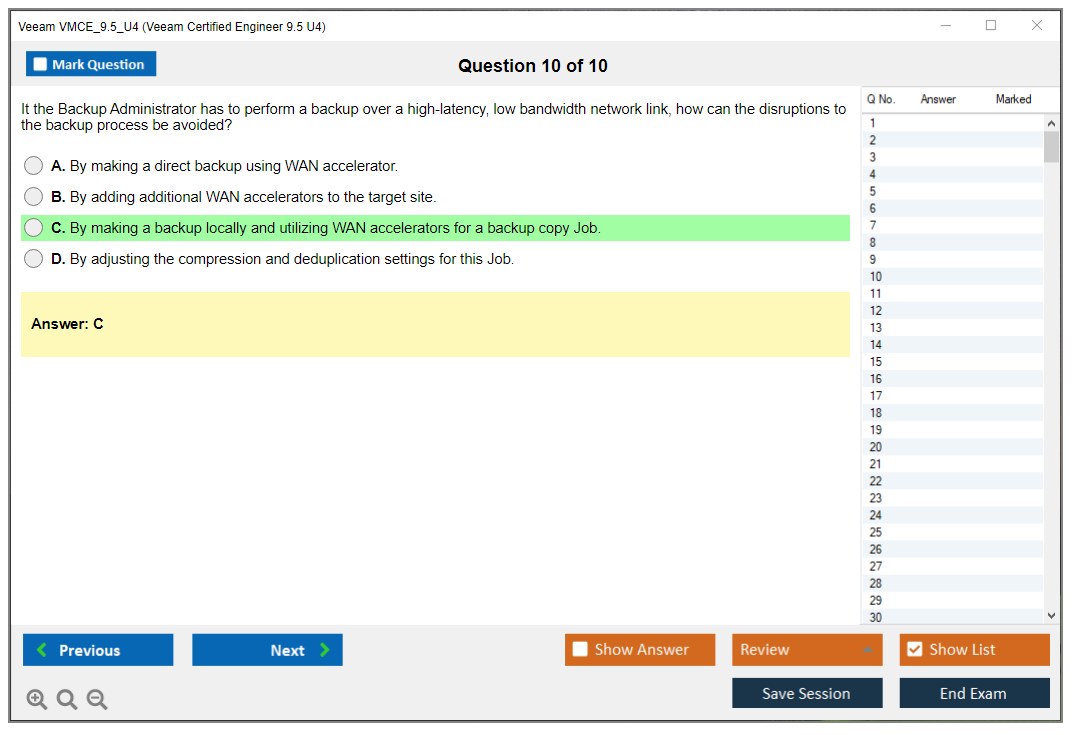Screen dimensions: 1075x735
Task: Save Session progress
Action: click(806, 694)
